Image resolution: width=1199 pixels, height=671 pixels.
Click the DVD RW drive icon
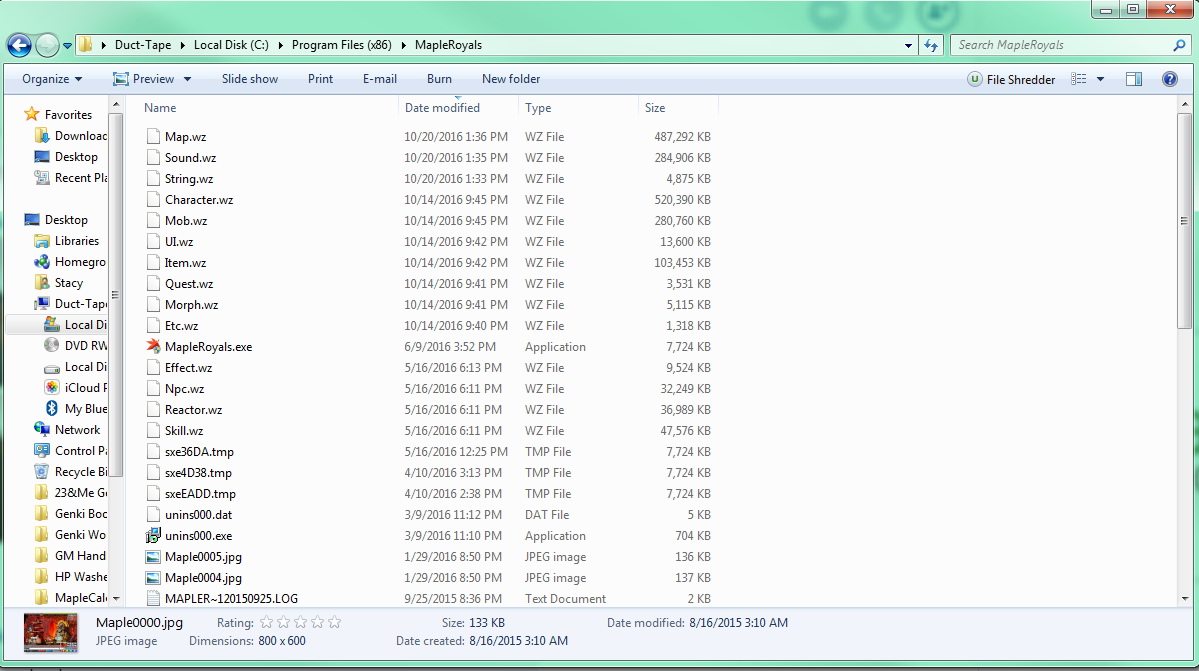coord(52,345)
